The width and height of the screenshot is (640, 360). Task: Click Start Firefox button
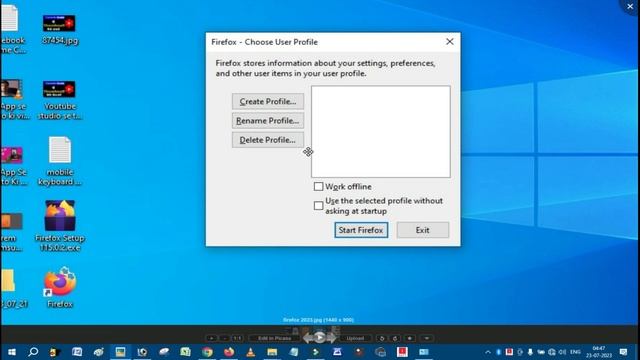click(x=361, y=230)
